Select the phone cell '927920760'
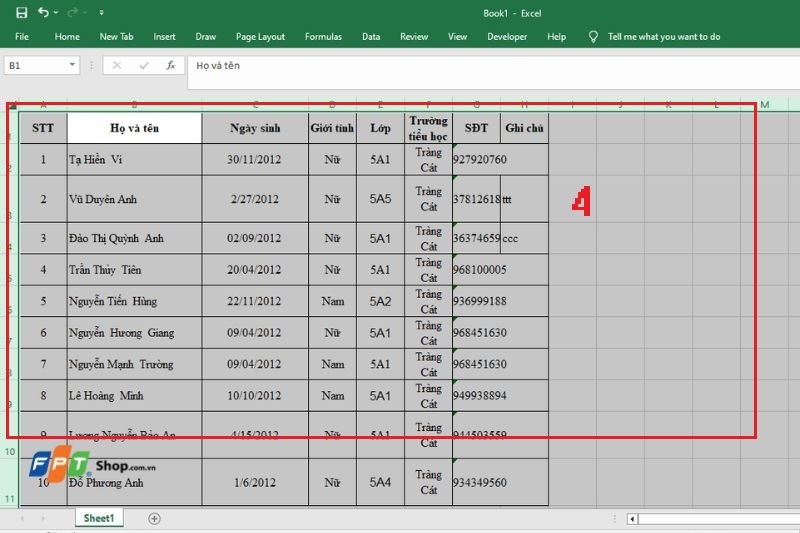Image resolution: width=800 pixels, height=533 pixels. point(476,160)
